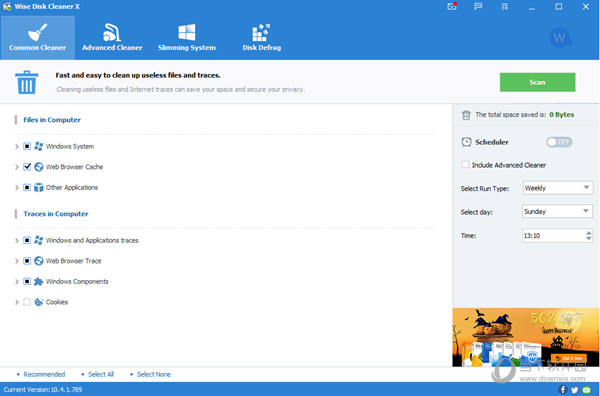Click the Wise Disk Cleaner app logo

point(7,7)
